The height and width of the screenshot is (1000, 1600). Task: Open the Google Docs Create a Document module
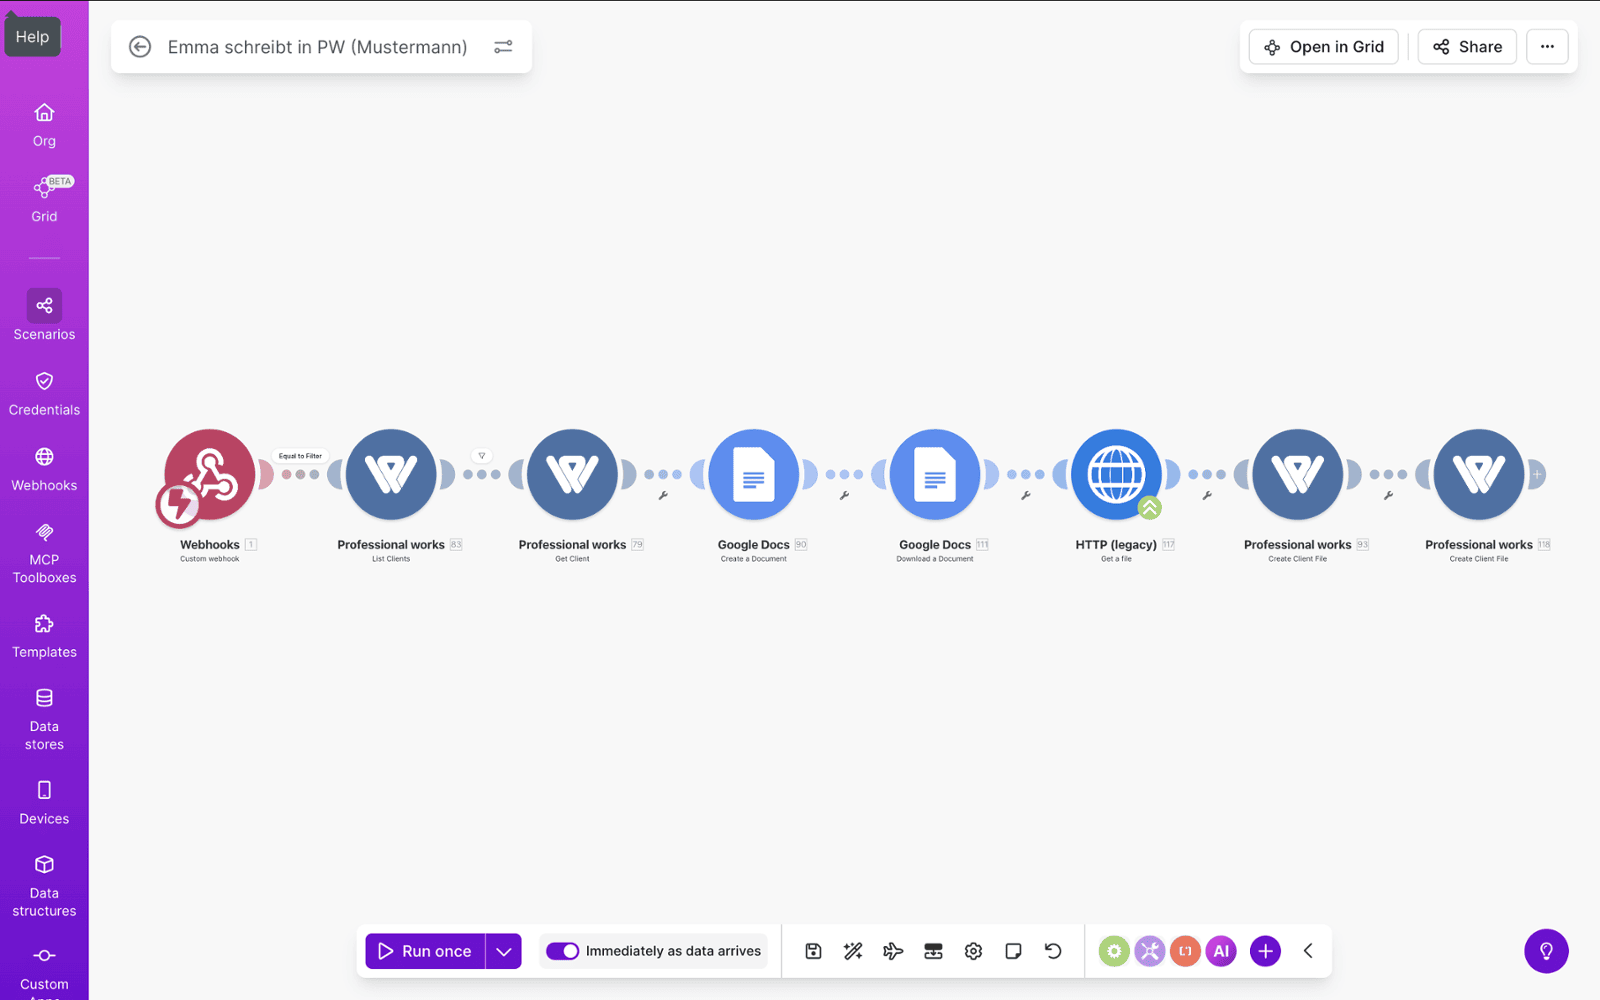(x=753, y=475)
